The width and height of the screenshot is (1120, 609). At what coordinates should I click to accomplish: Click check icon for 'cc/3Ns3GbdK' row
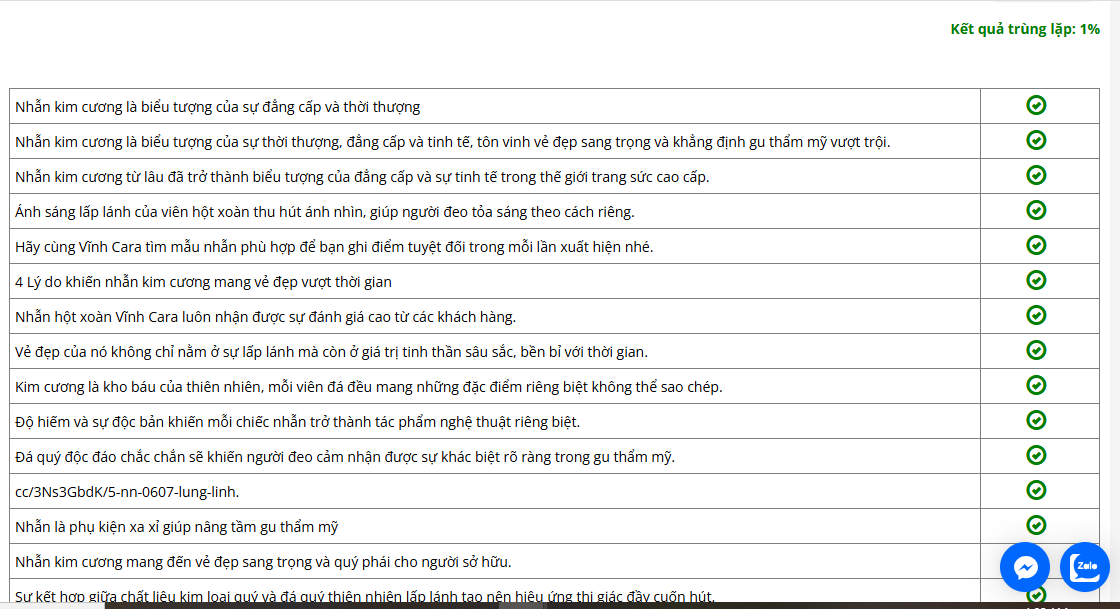(x=1036, y=490)
